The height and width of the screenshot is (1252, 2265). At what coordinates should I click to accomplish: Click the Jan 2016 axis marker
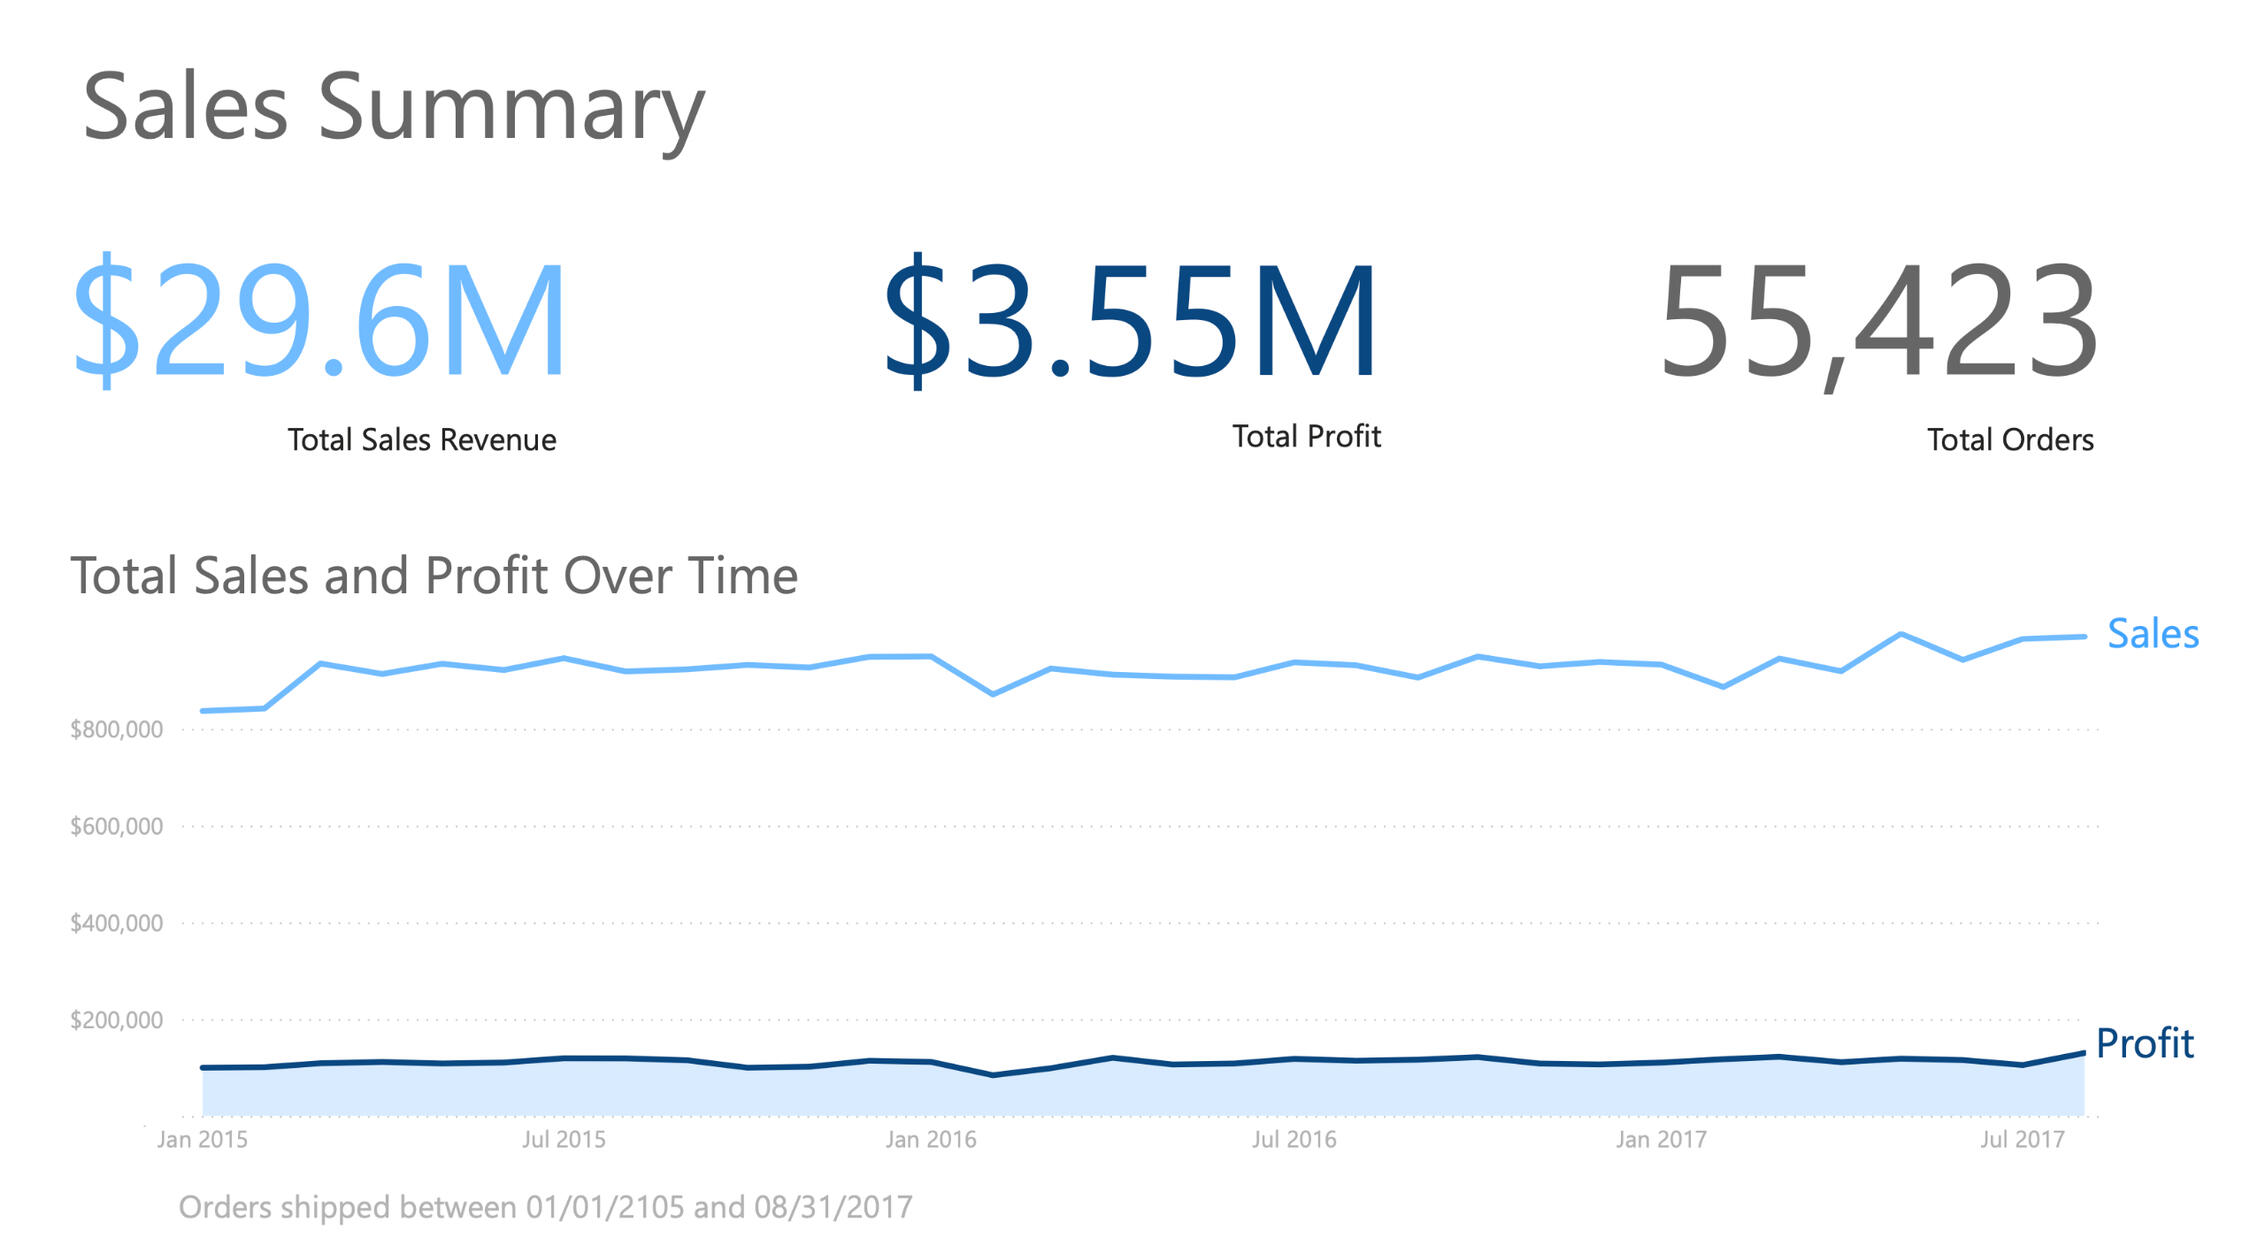coord(930,1139)
